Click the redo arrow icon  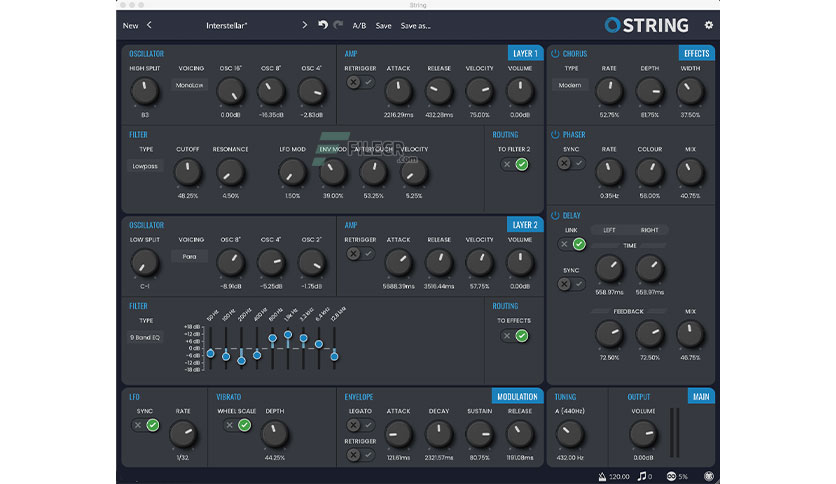coord(338,25)
